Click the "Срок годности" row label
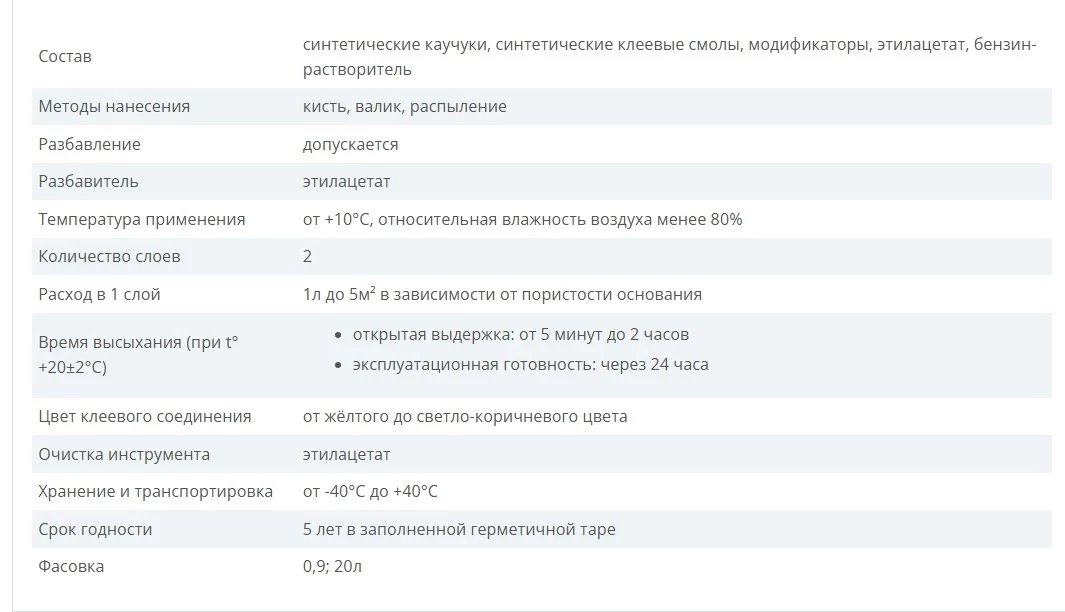This screenshot has height=612, width=1065. pos(95,529)
